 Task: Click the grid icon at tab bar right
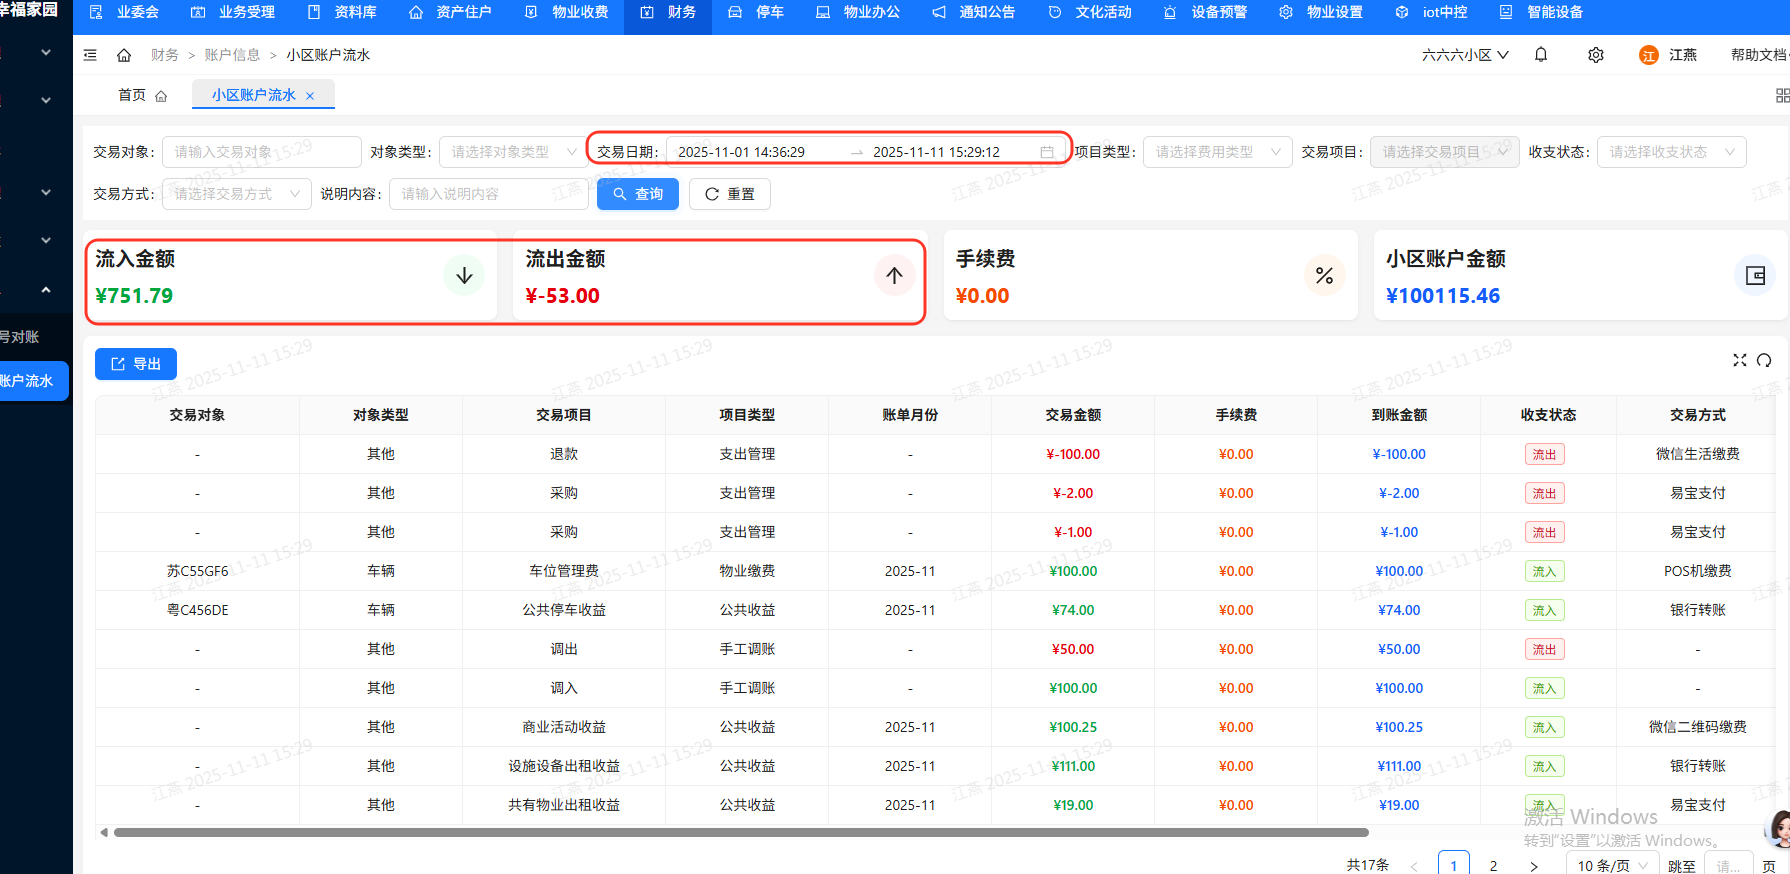coord(1782,95)
